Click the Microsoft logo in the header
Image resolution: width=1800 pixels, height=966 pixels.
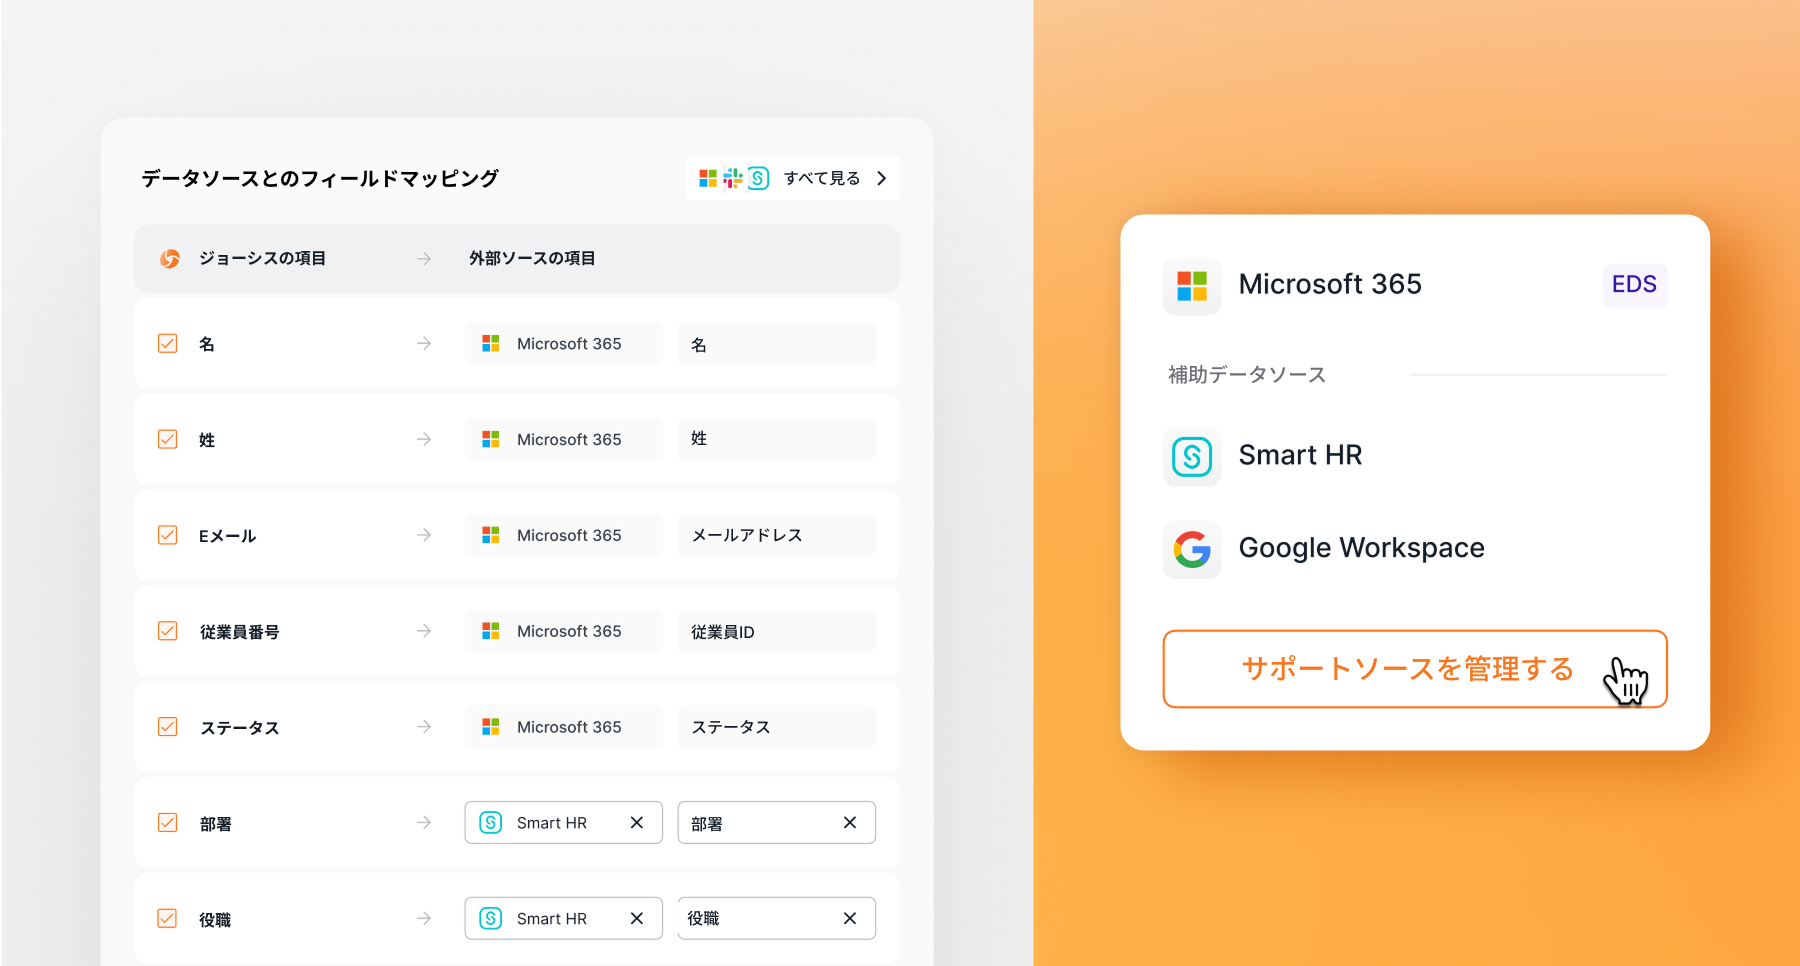[708, 178]
